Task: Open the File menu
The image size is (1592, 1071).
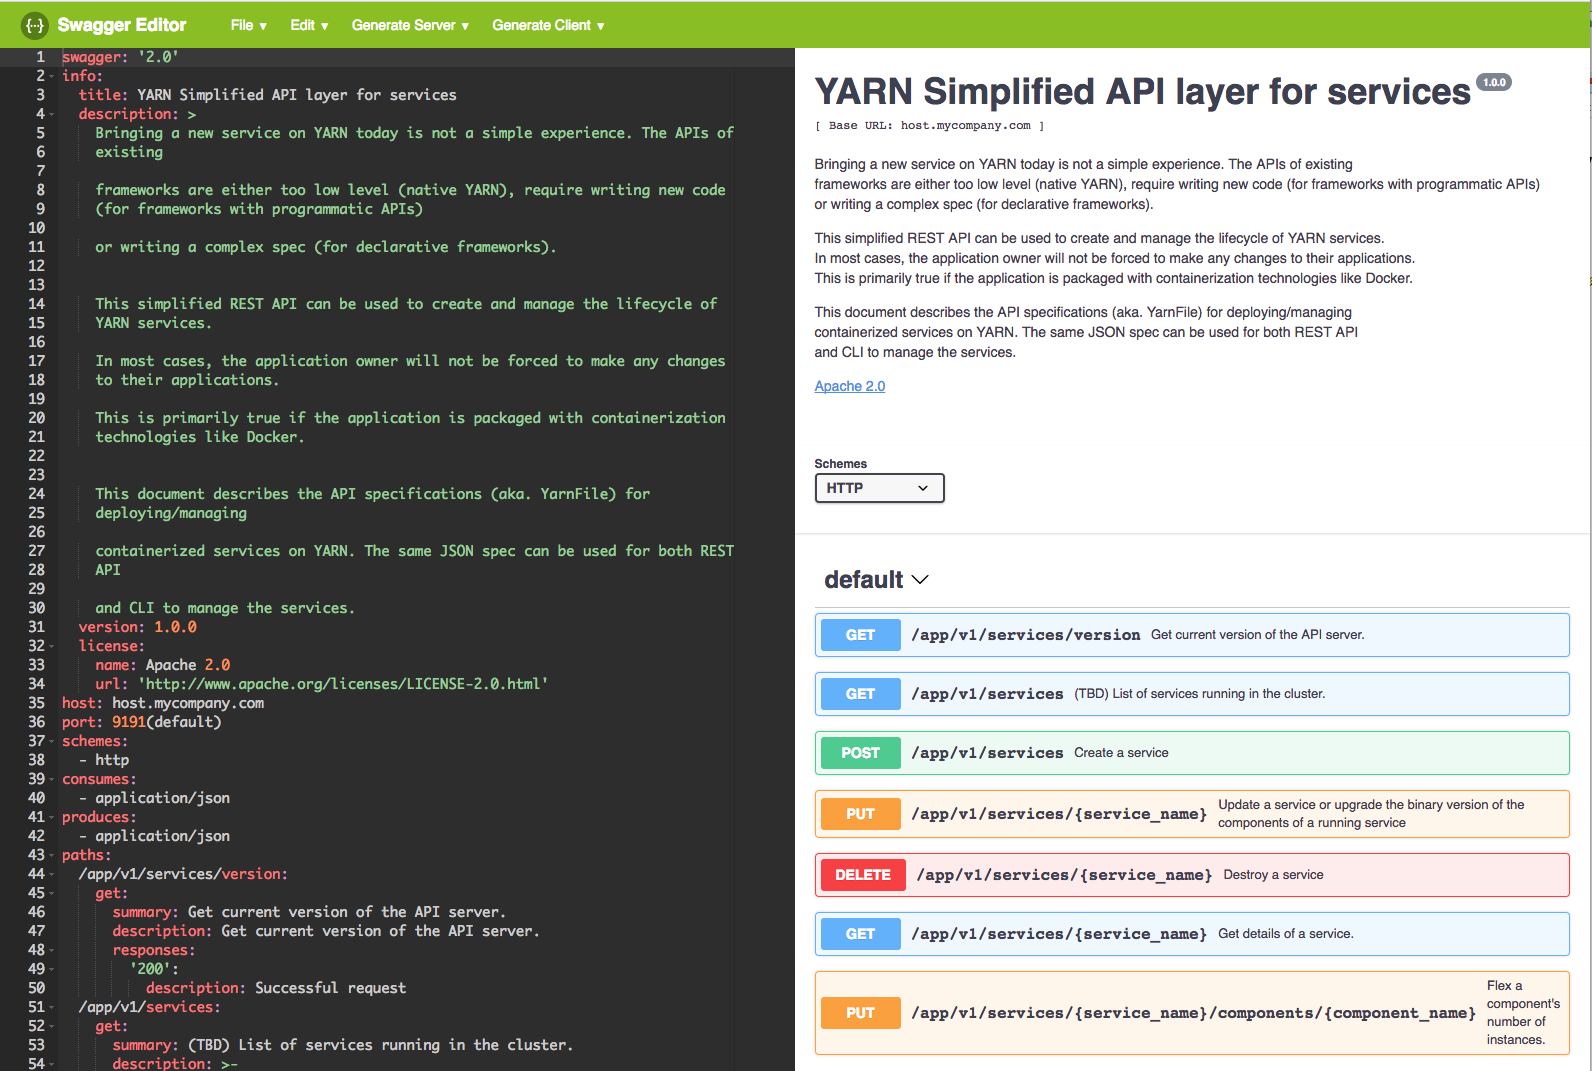Action: 248,25
